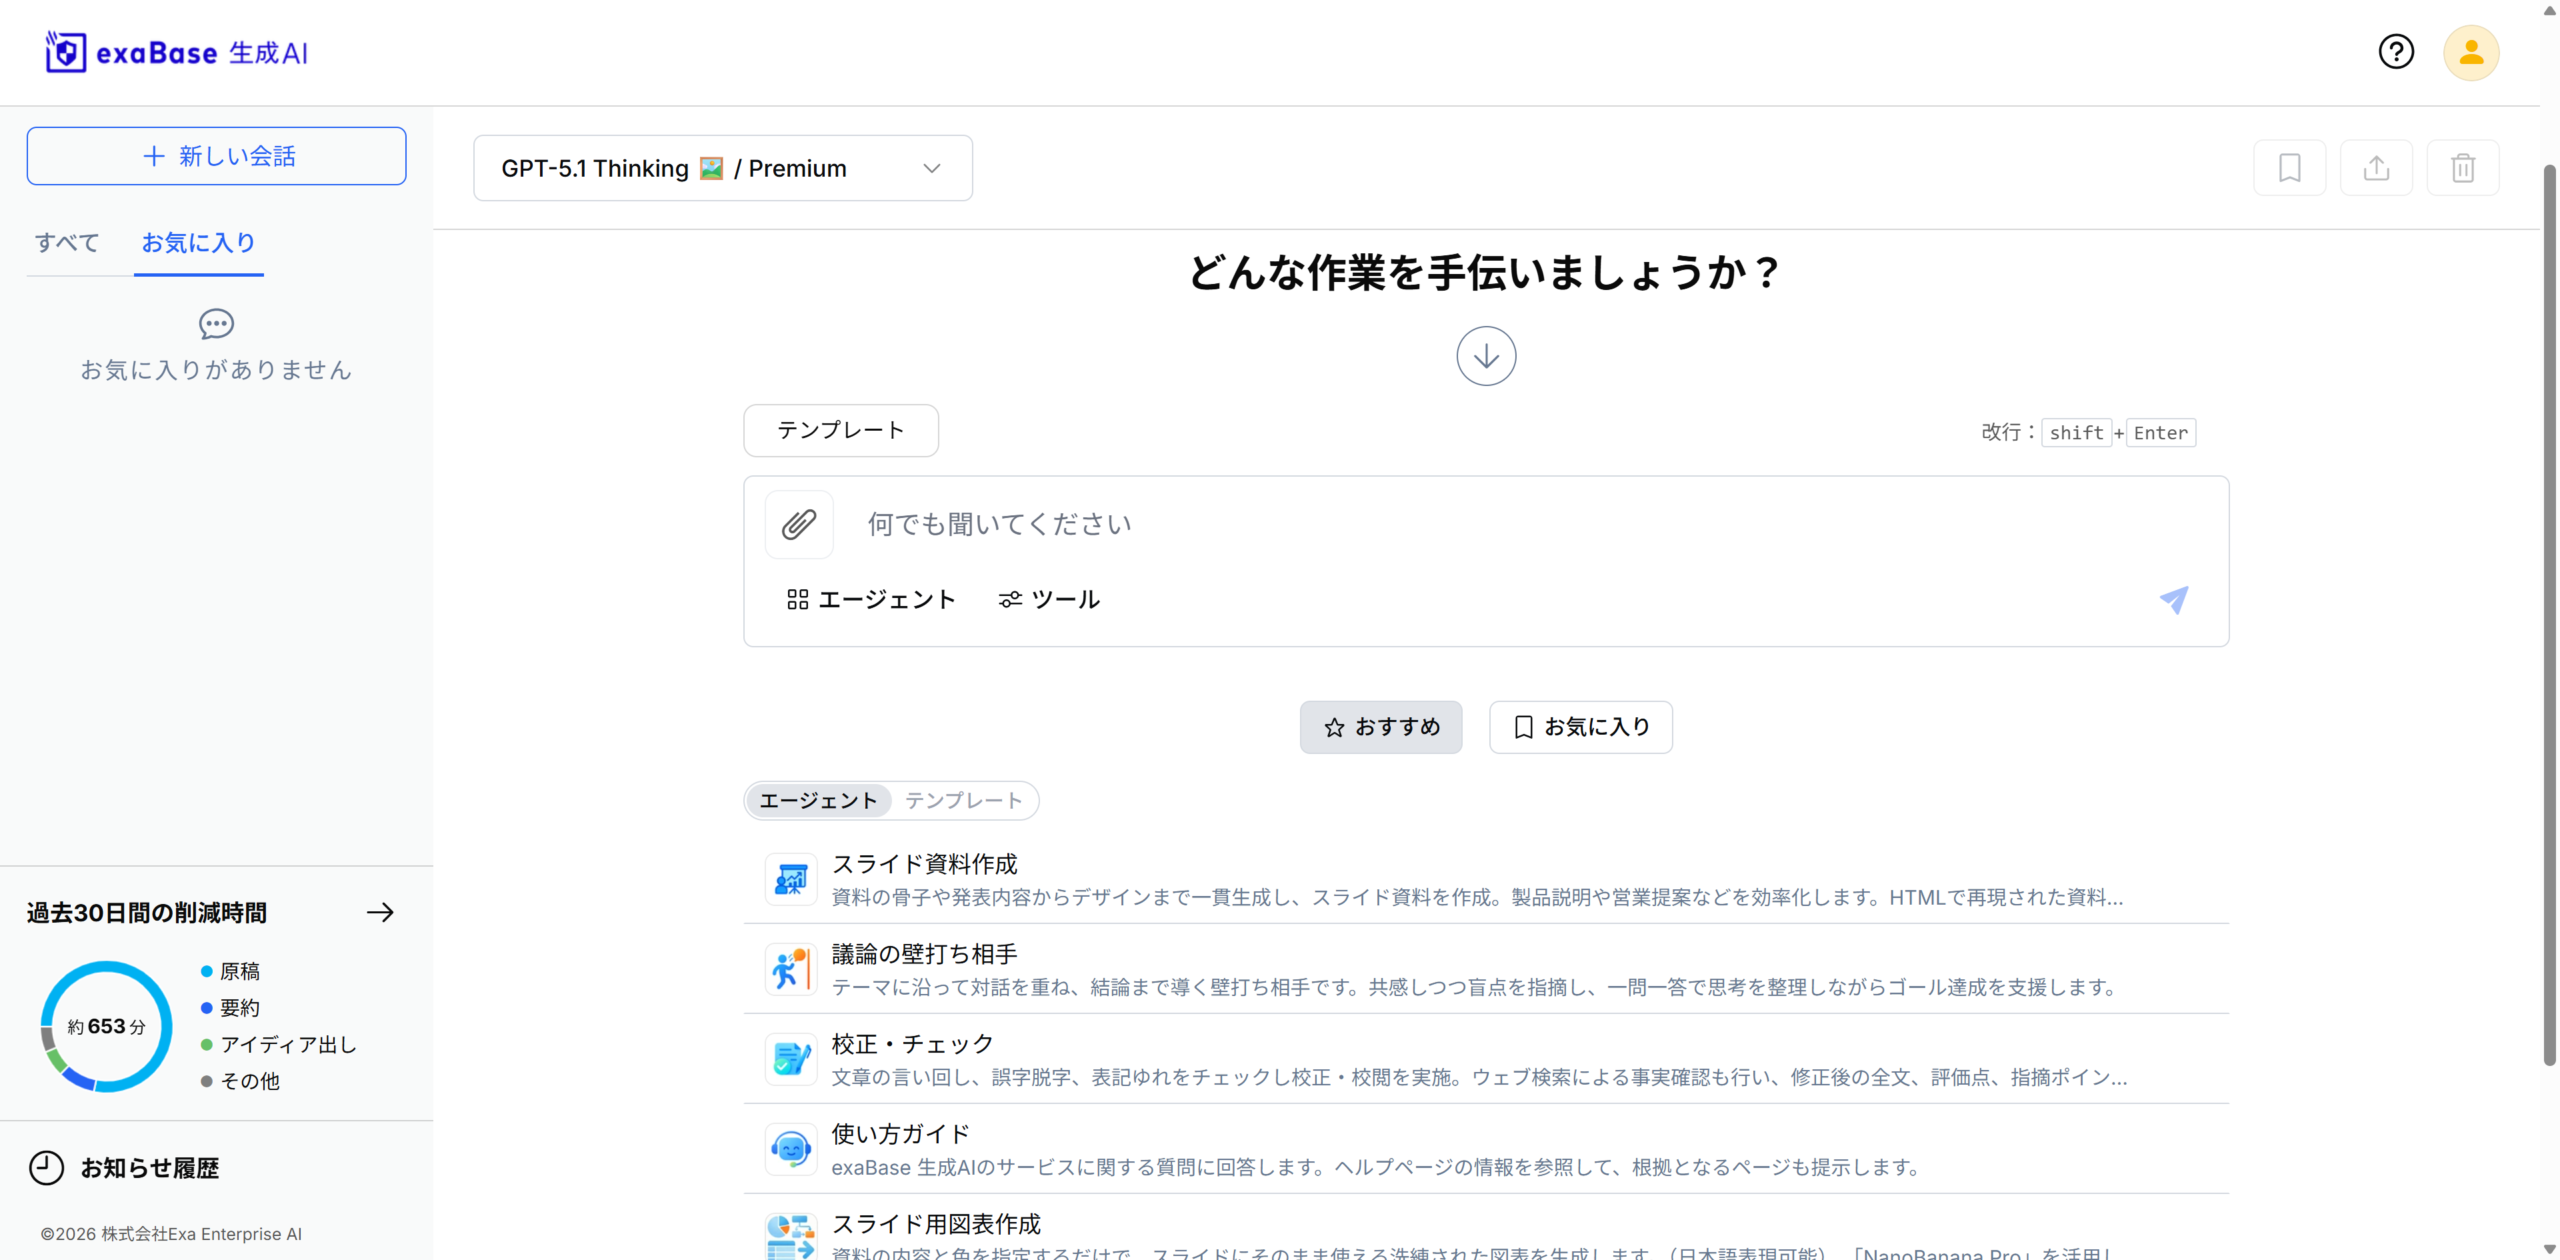Open お知らせ履歴 via the clock icon

point(46,1168)
